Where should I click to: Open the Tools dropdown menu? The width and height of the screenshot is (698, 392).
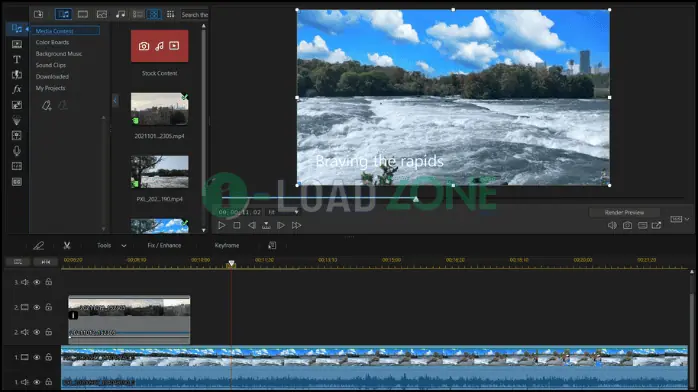click(x=111, y=246)
